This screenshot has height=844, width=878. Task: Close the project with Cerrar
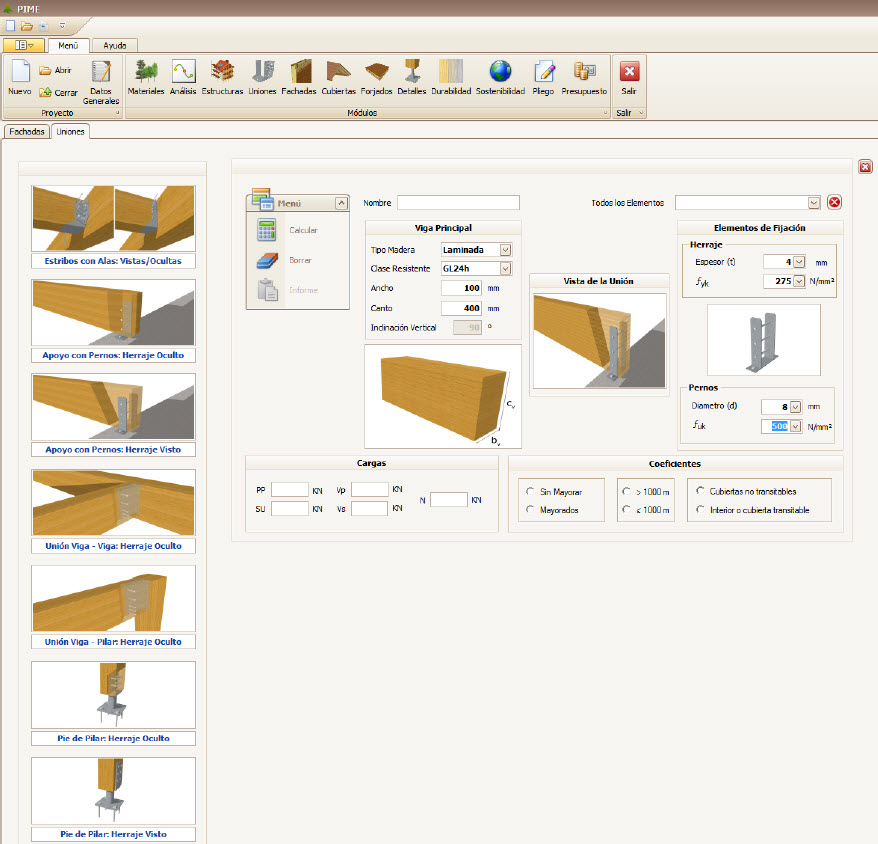point(58,92)
